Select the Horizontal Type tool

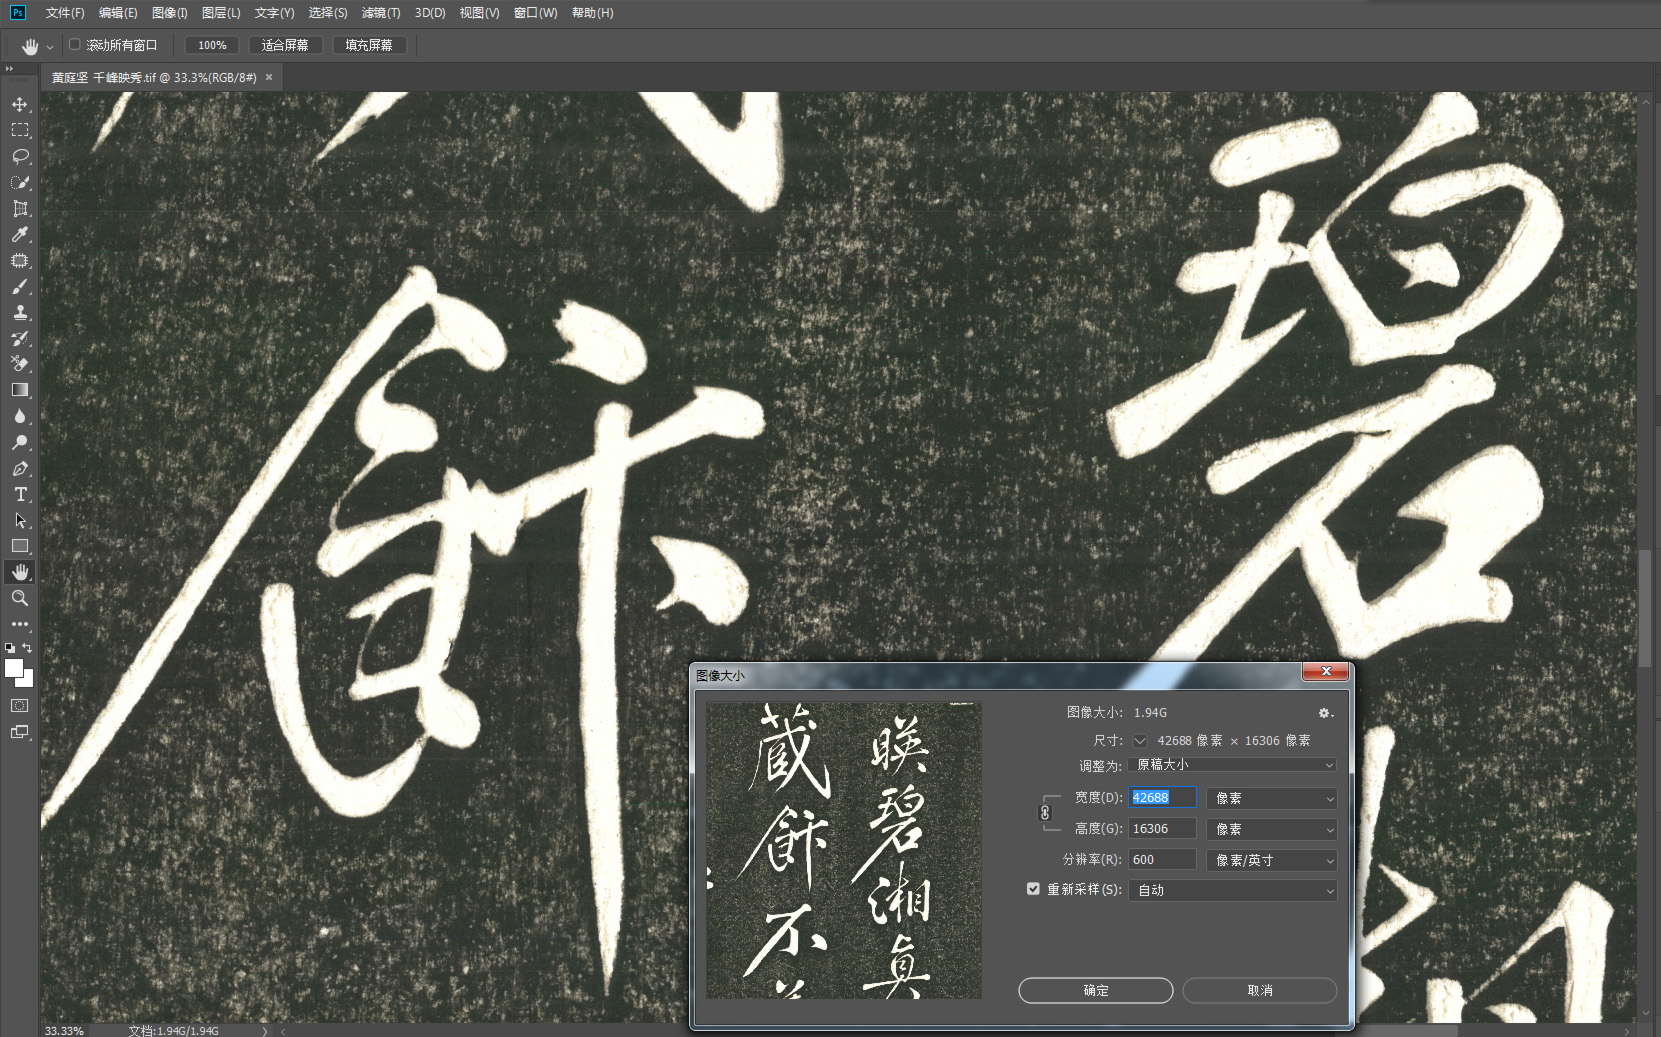coord(20,494)
